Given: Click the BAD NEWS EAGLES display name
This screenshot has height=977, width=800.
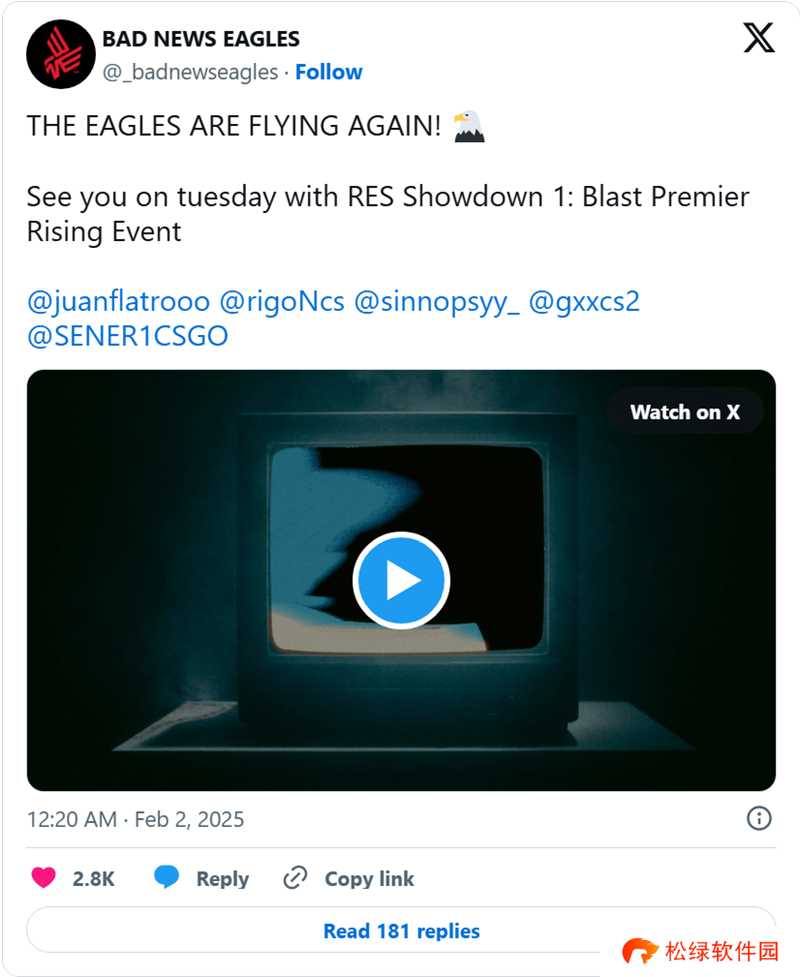Looking at the screenshot, I should click(201, 40).
